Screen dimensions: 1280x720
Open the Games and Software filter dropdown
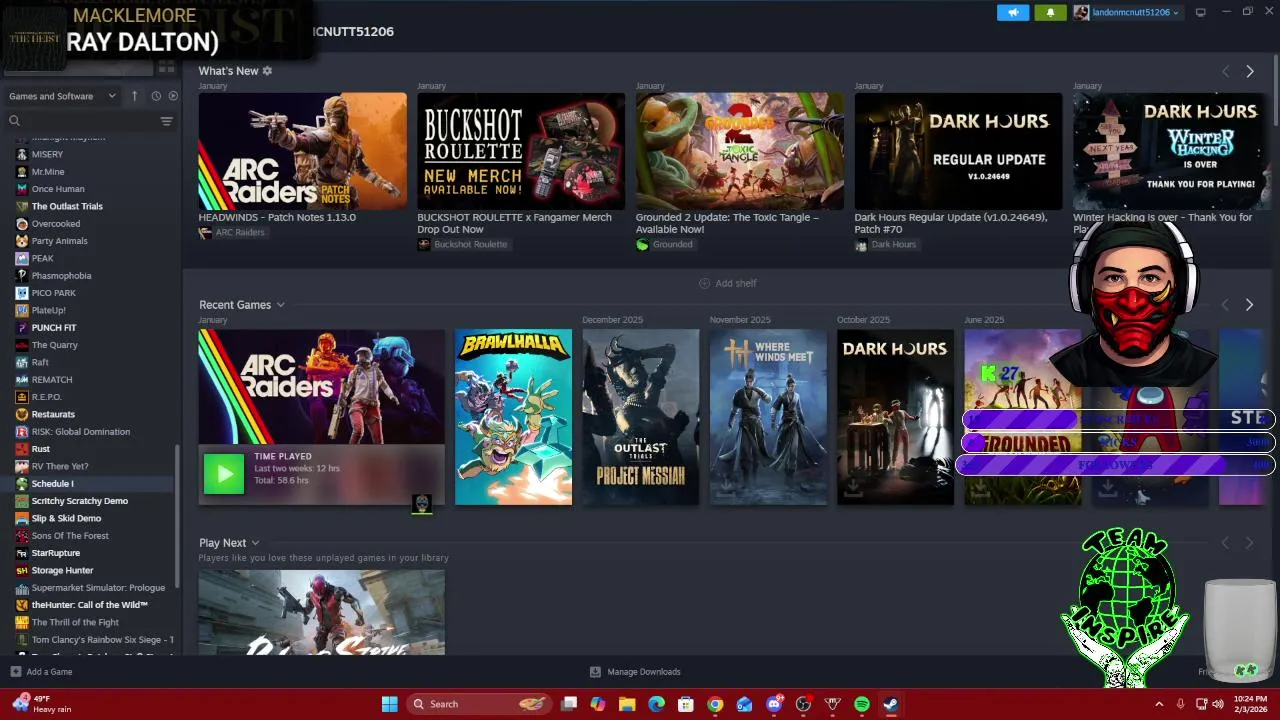62,96
